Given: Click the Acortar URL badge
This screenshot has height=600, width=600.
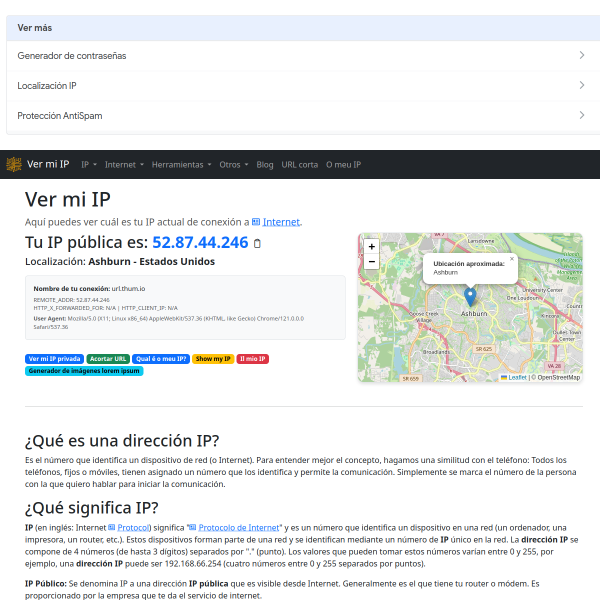Looking at the screenshot, I should coord(108,359).
